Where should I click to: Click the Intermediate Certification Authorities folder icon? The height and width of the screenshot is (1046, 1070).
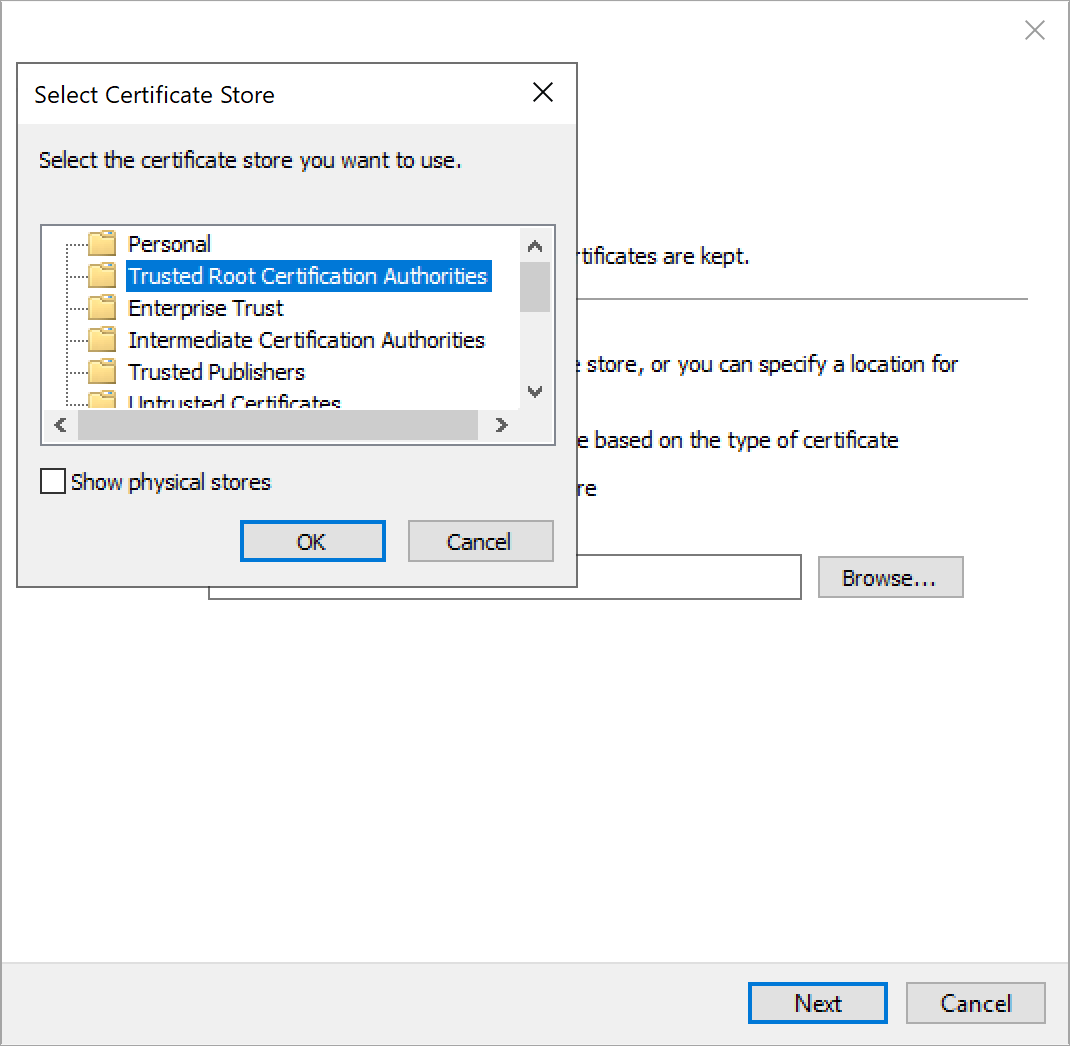[104, 339]
